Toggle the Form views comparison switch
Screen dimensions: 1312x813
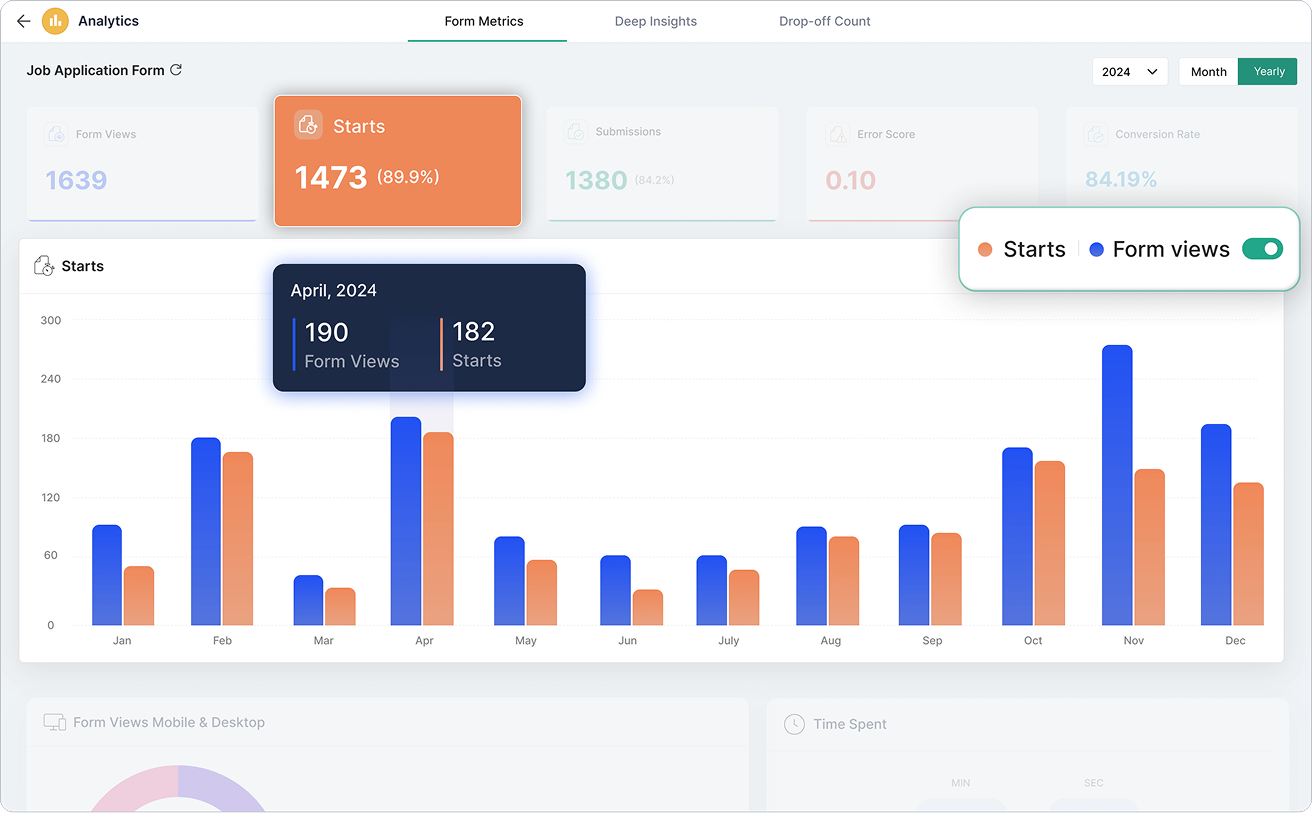pyautogui.click(x=1262, y=249)
